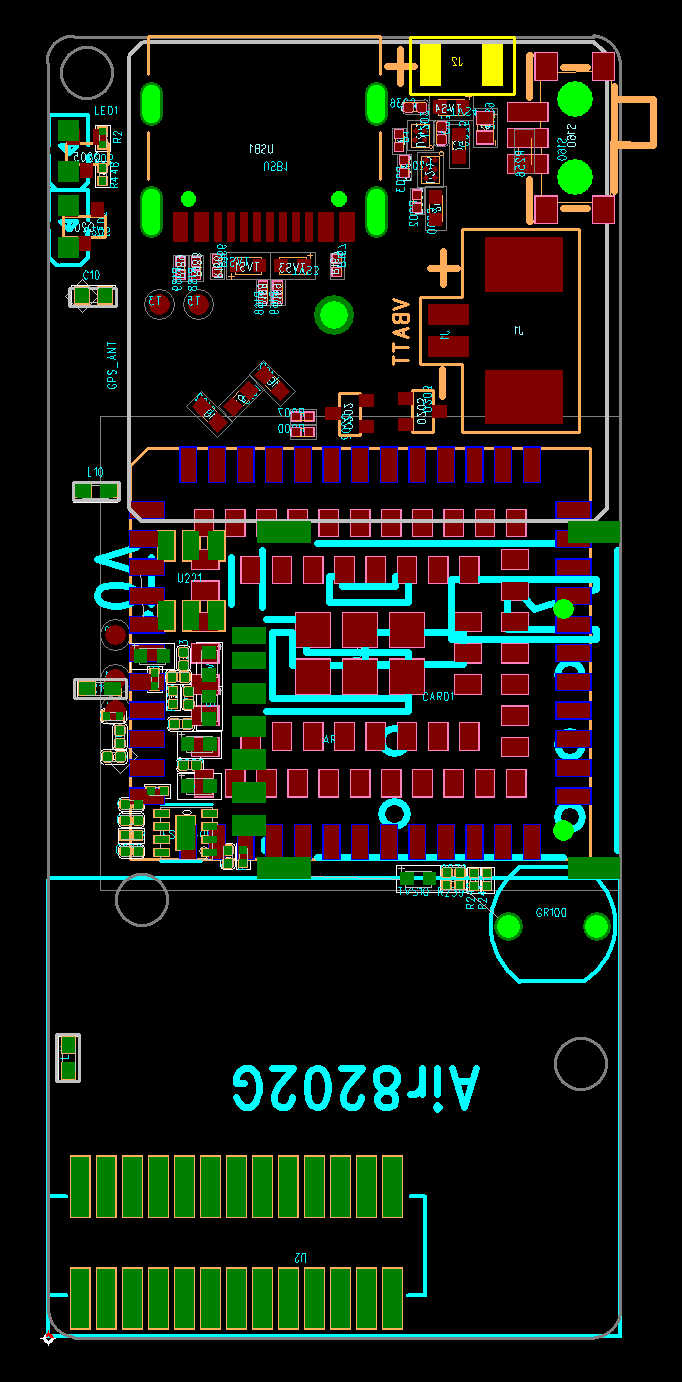Click the leftmost pad in U2 upper row

[x=80, y=1186]
